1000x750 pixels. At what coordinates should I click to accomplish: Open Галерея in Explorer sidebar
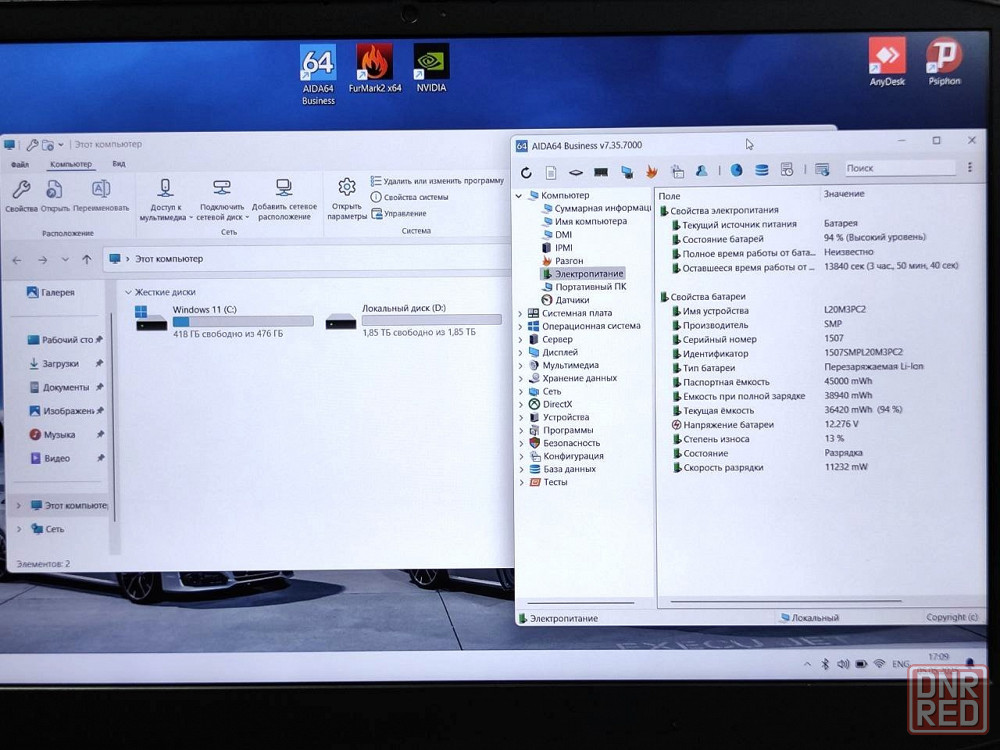tap(51, 293)
